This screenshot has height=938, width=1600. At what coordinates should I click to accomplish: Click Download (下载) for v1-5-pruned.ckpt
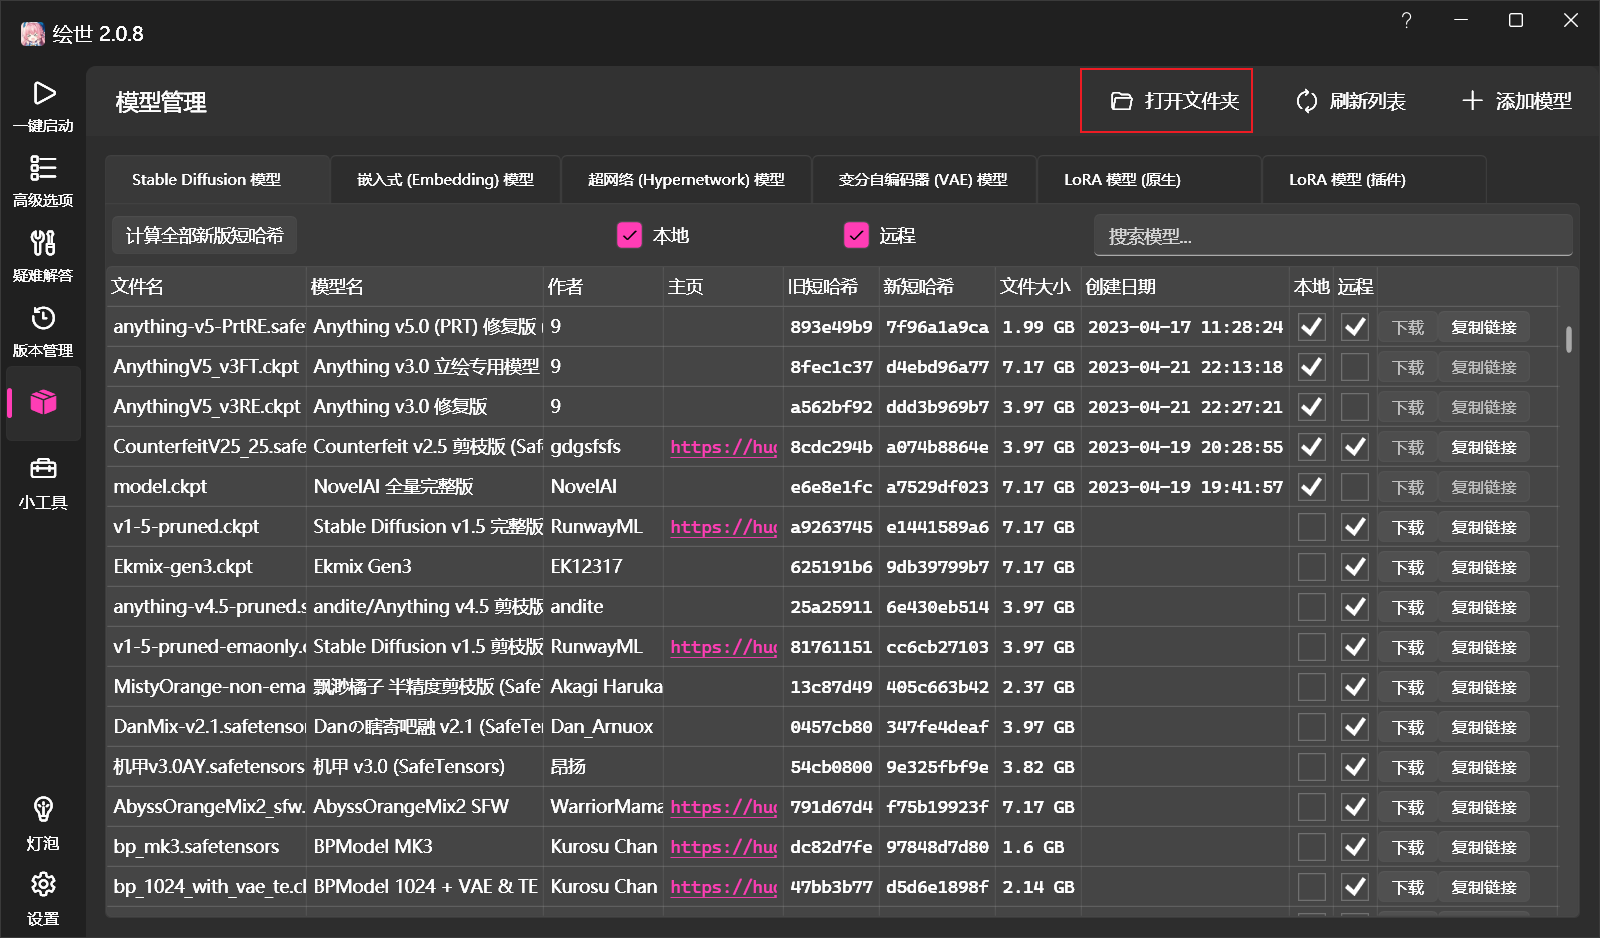1407,527
